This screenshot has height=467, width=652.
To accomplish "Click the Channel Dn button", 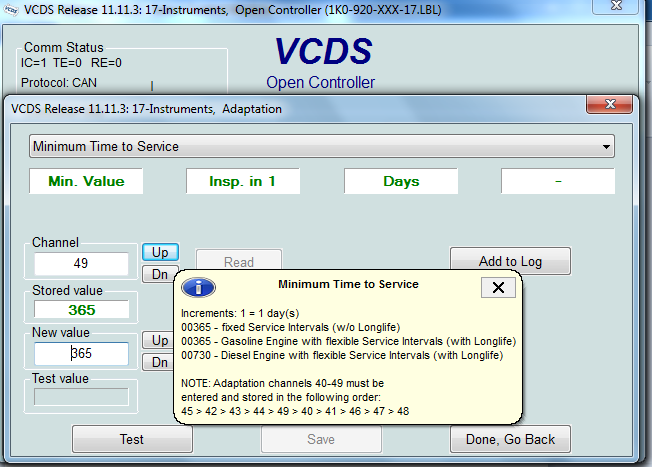I will click(x=159, y=274).
